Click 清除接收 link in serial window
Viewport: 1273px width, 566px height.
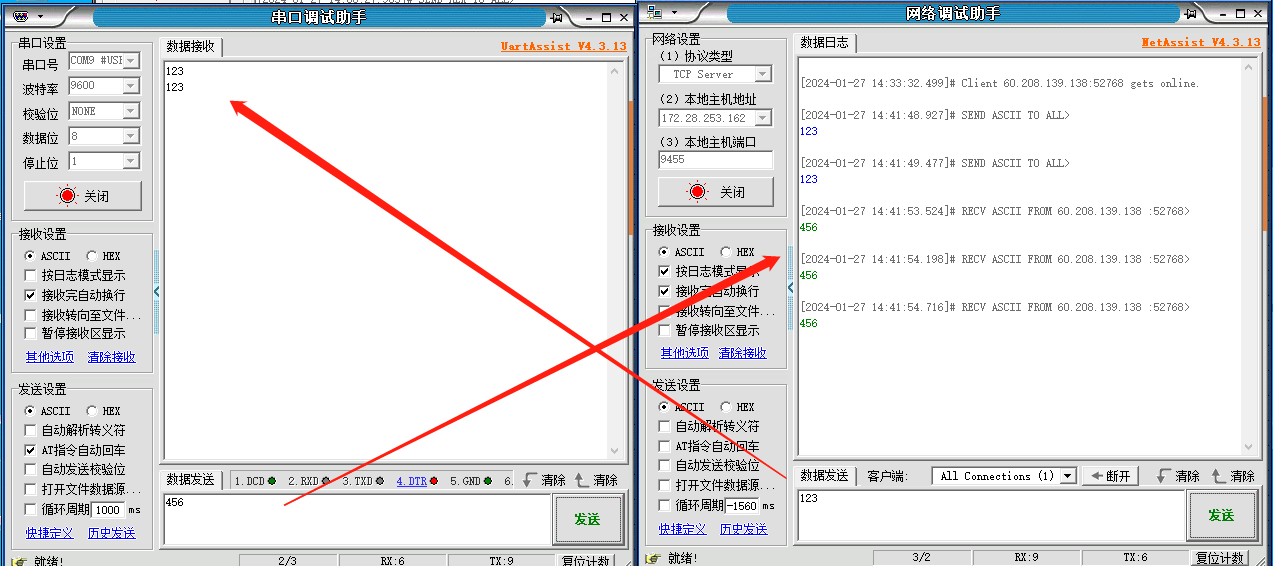click(111, 357)
